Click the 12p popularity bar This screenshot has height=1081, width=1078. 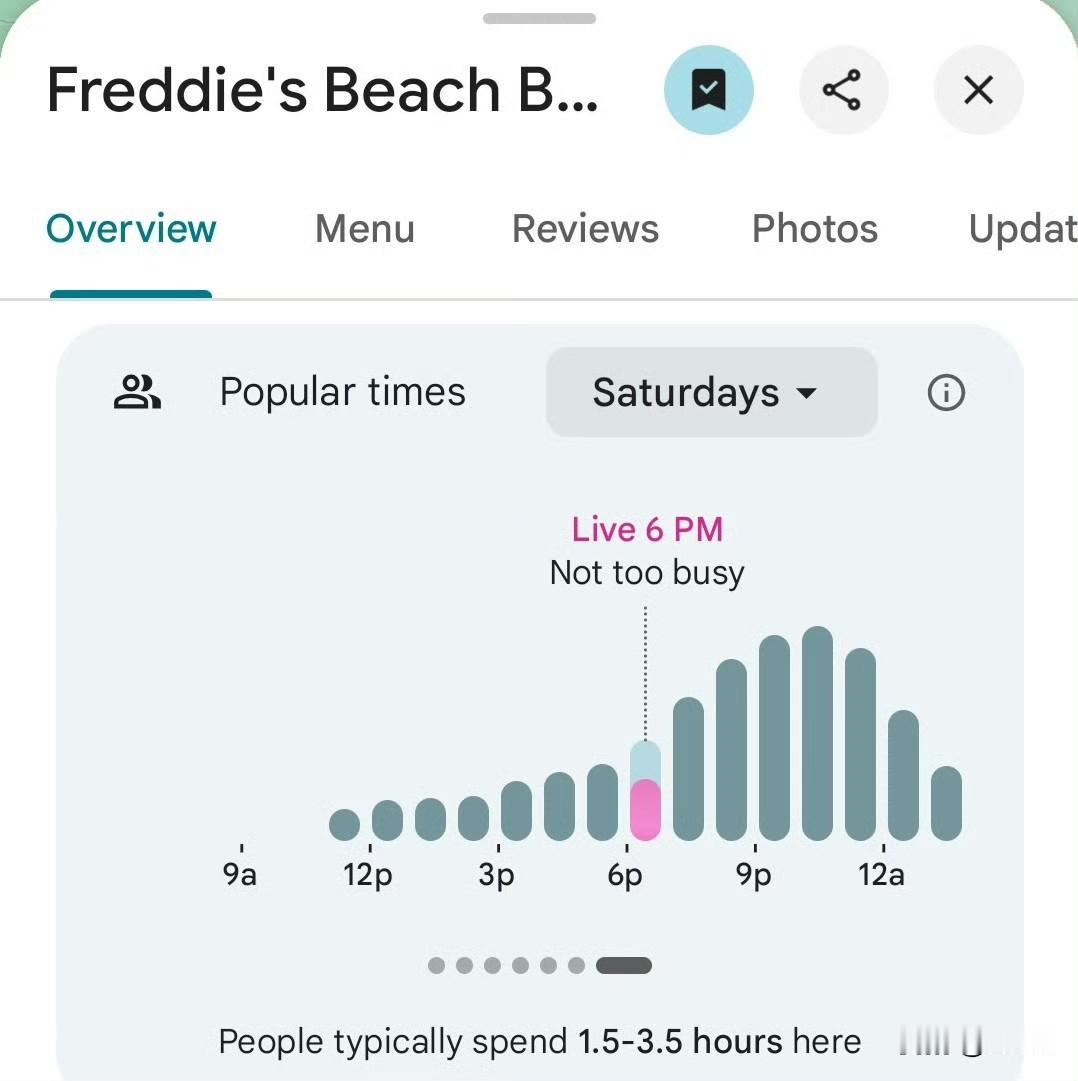387,820
